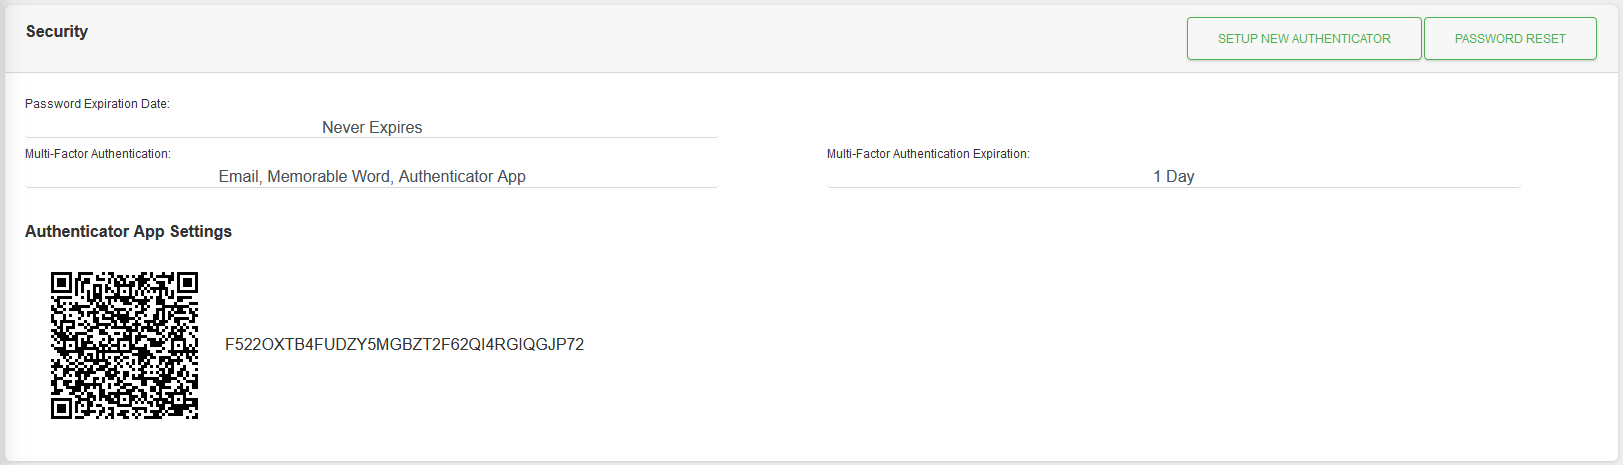The image size is (1623, 465).
Task: Click the QR code's bottom-left finder square
Action: pyautogui.click(x=62, y=408)
